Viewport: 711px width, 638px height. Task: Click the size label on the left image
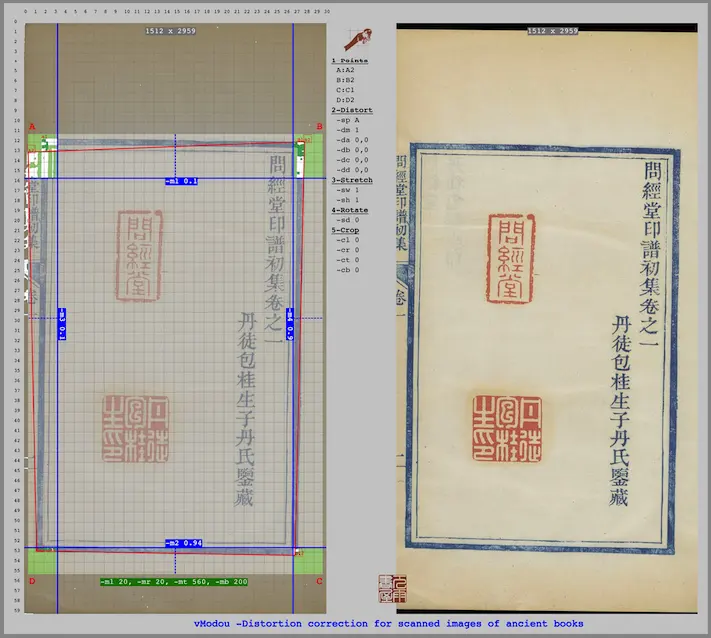tap(170, 31)
